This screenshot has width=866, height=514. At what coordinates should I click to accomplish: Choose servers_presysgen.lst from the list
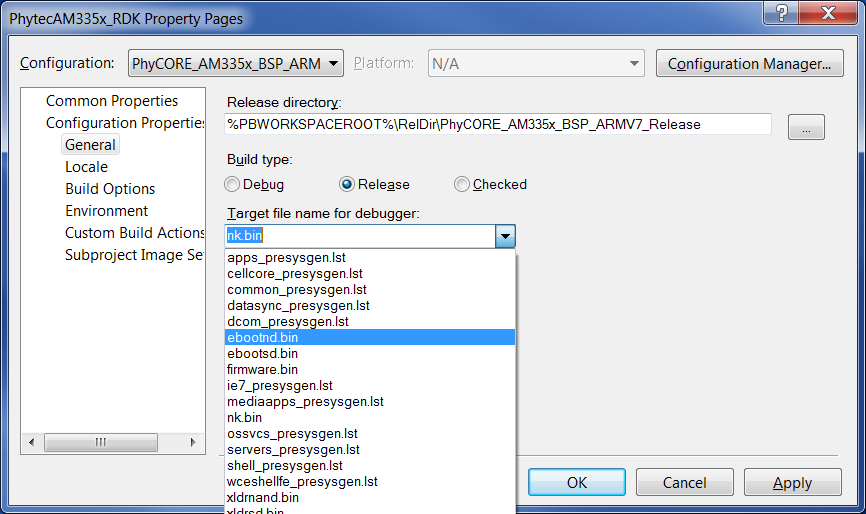[x=370, y=449]
